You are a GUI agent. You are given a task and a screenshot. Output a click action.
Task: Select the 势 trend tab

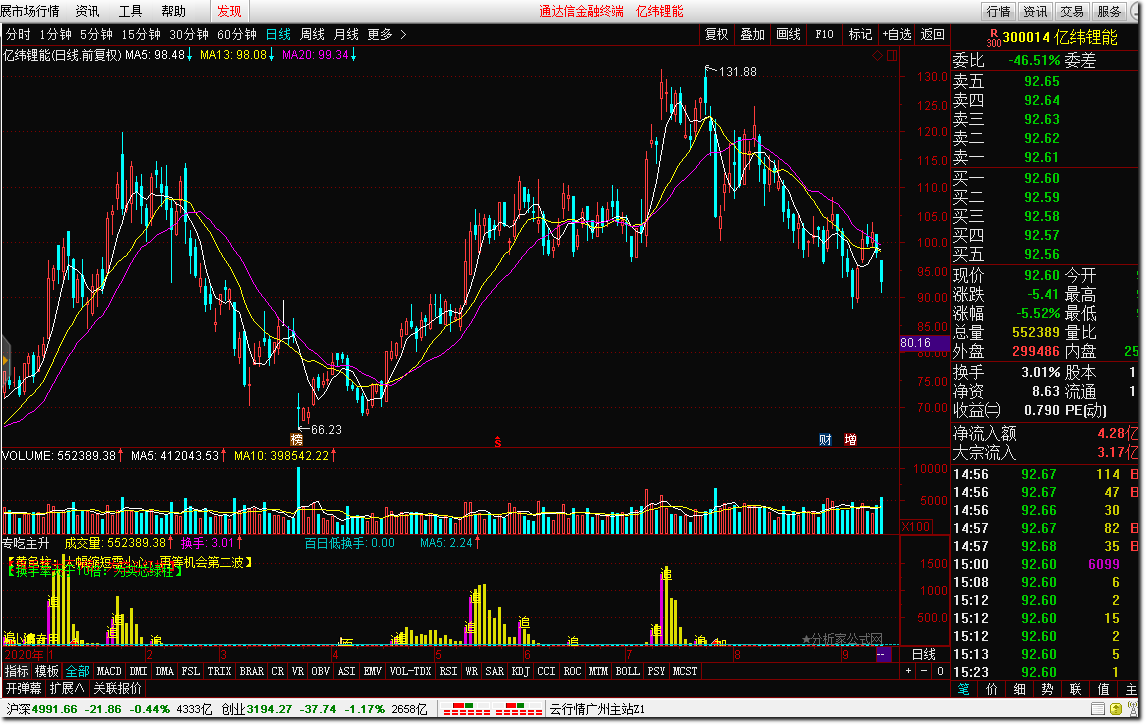coord(1048,689)
